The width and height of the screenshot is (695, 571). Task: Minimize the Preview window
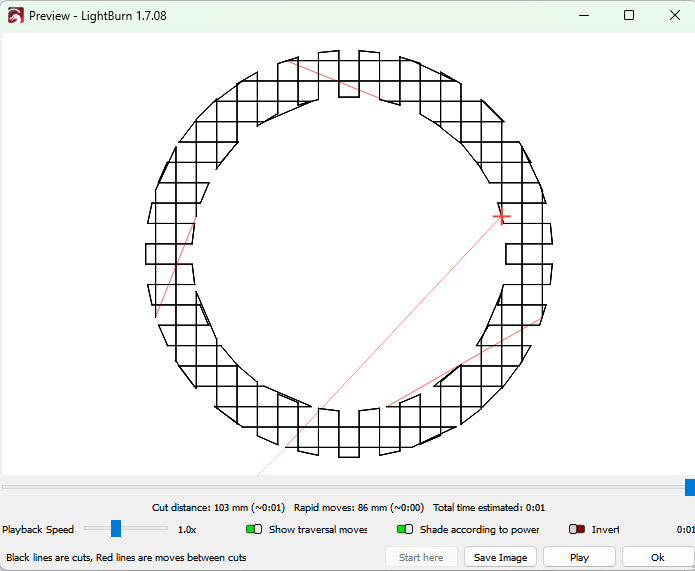[x=584, y=16]
